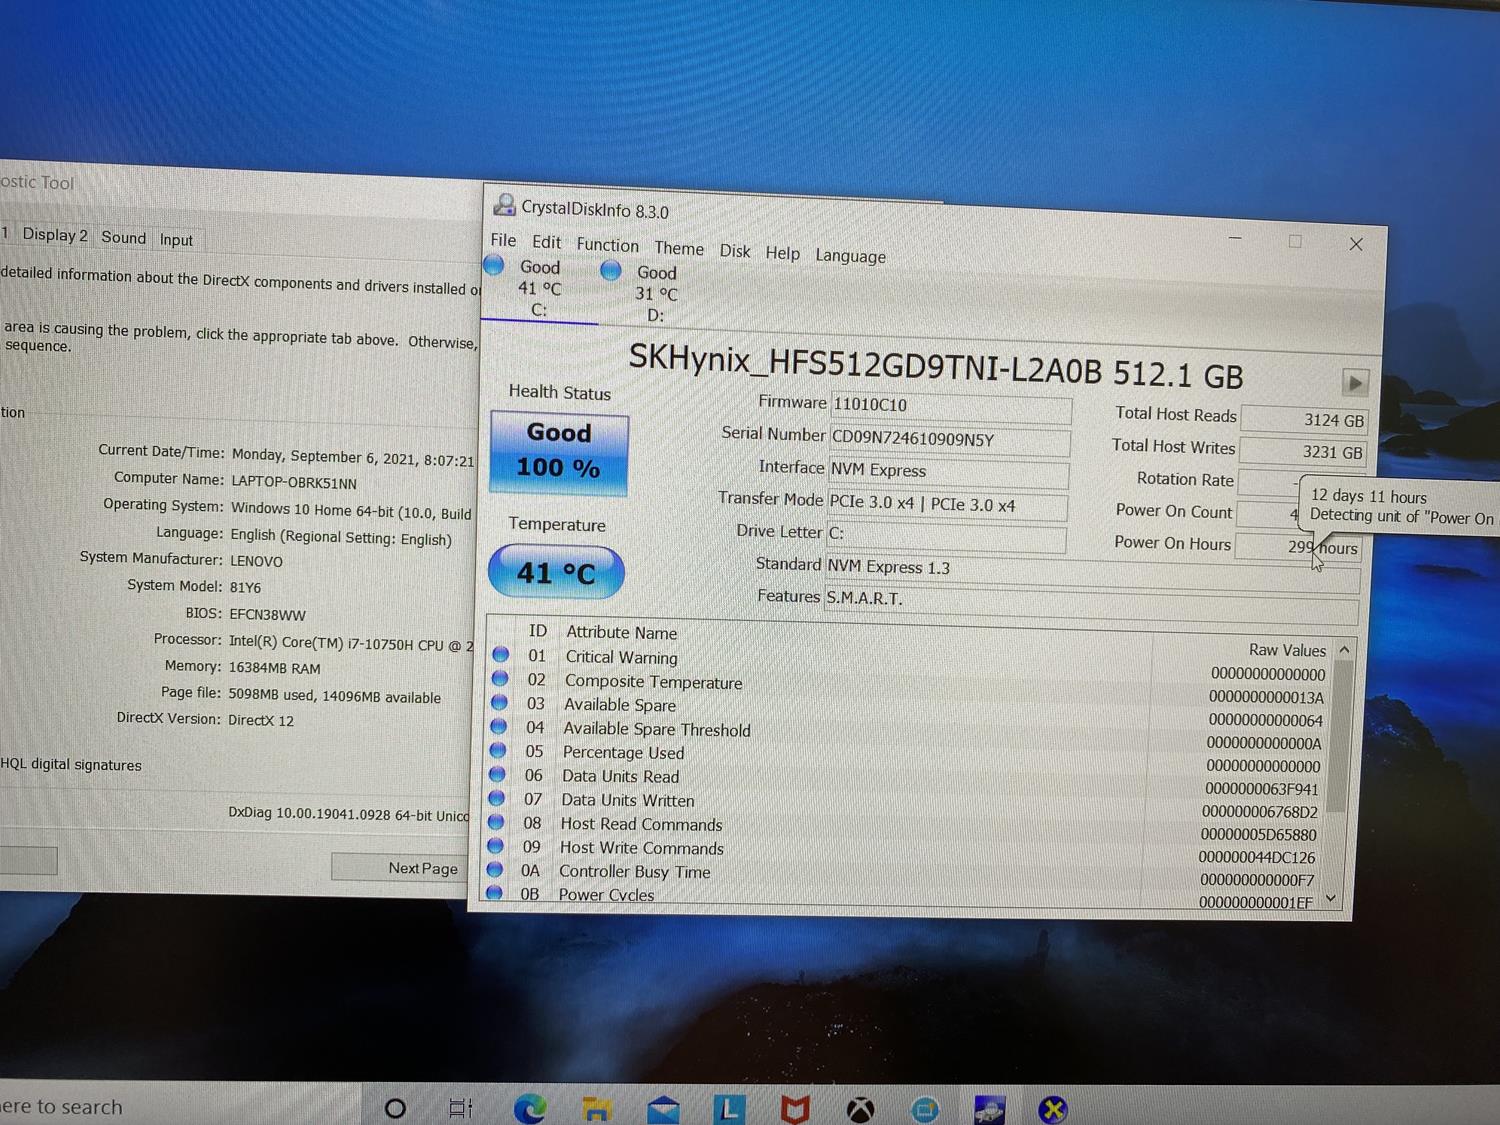Open the Mail app from the taskbar
This screenshot has height=1125, width=1500.
click(x=663, y=1109)
